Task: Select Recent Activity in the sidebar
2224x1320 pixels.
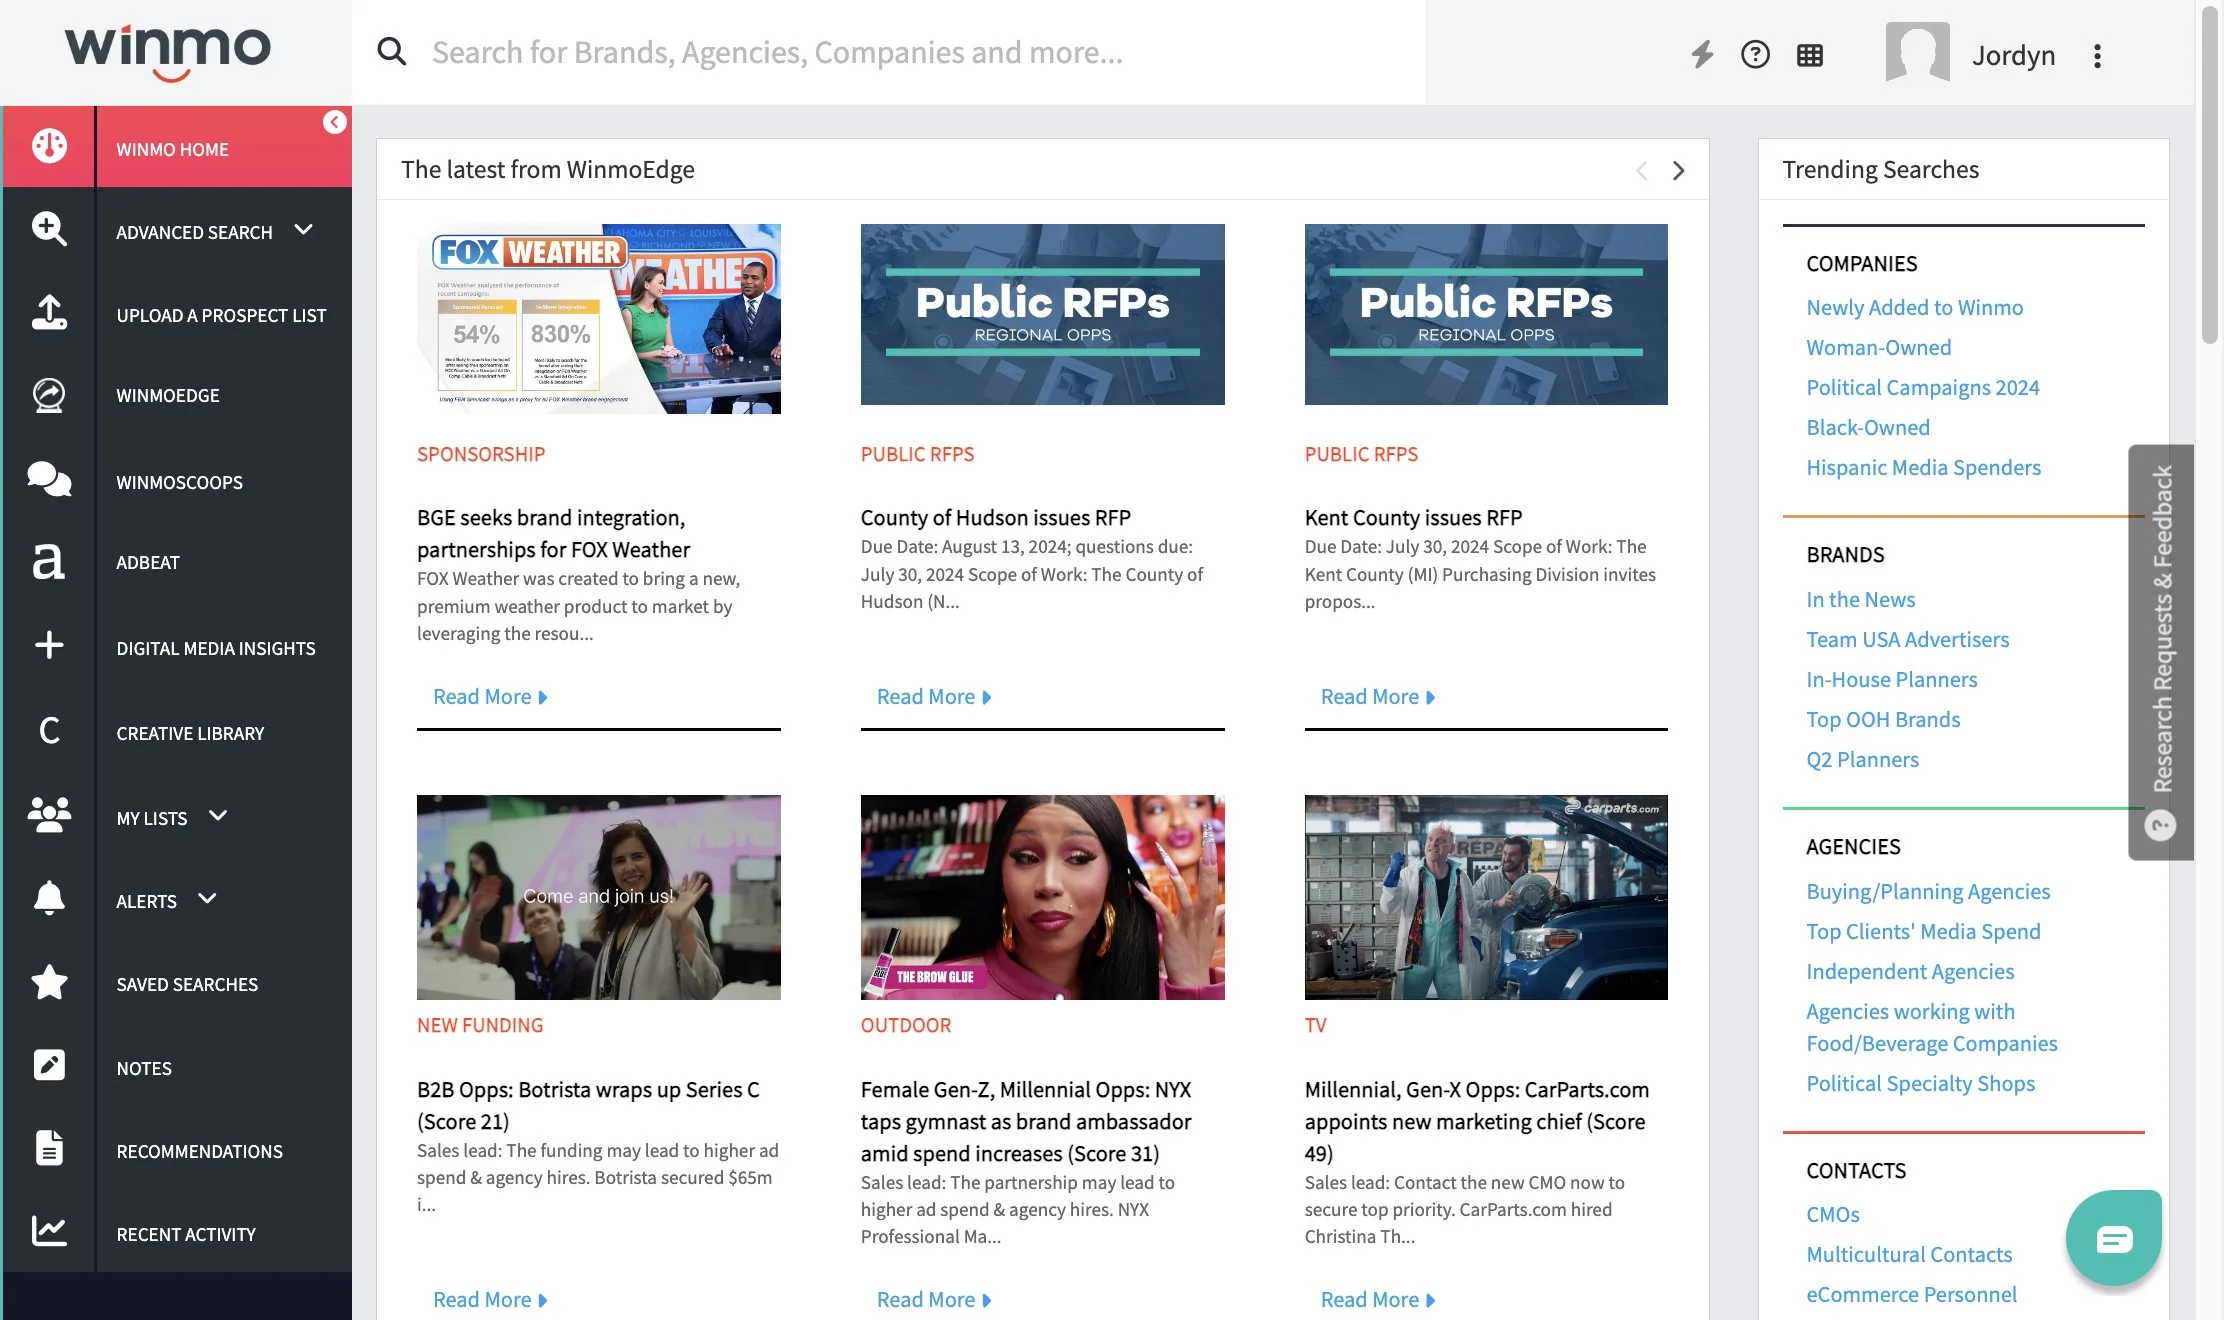Action: (x=186, y=1235)
